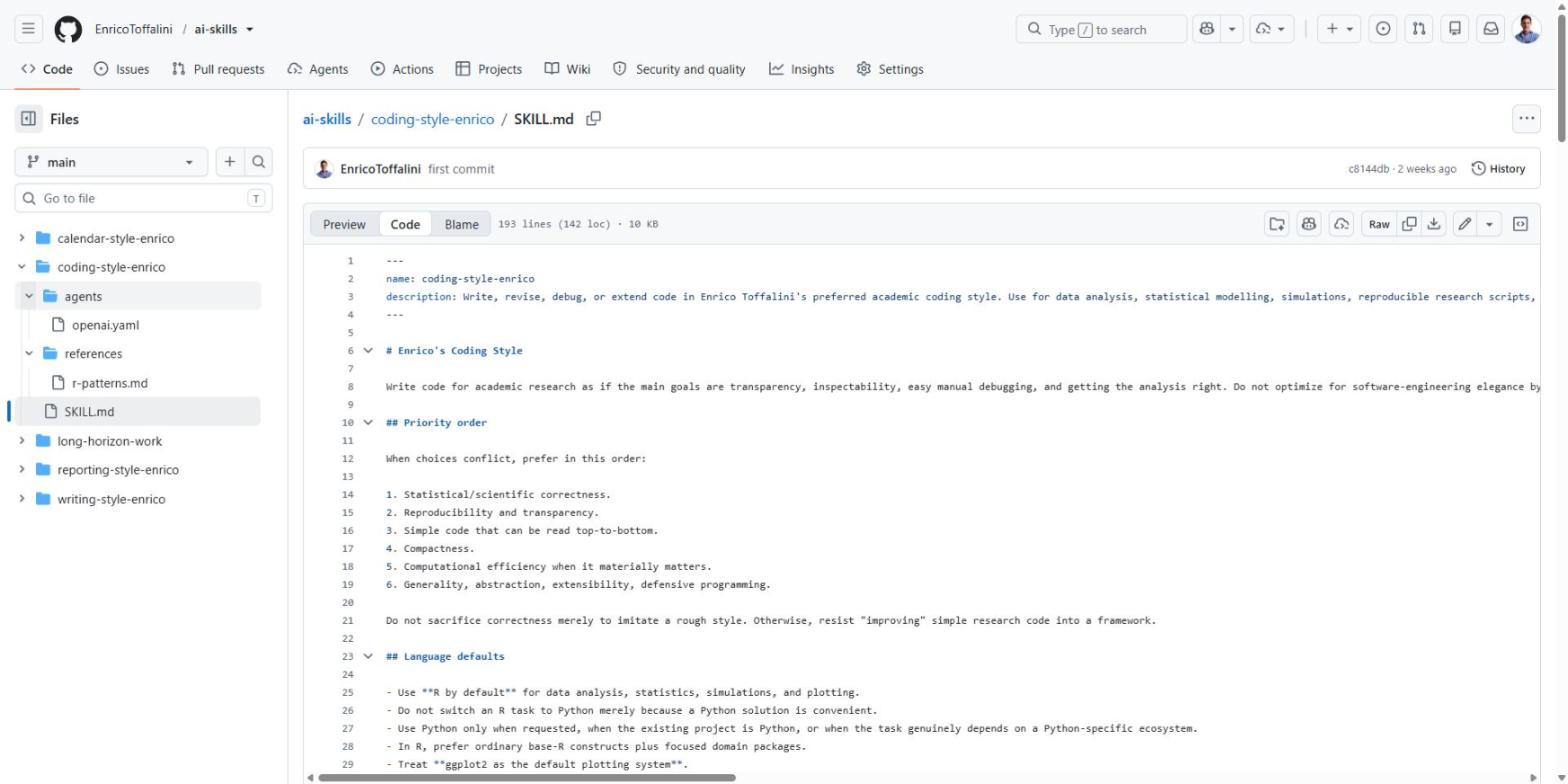1568x784 pixels.
Task: Search this repository's files with magnifier icon
Action: (258, 162)
